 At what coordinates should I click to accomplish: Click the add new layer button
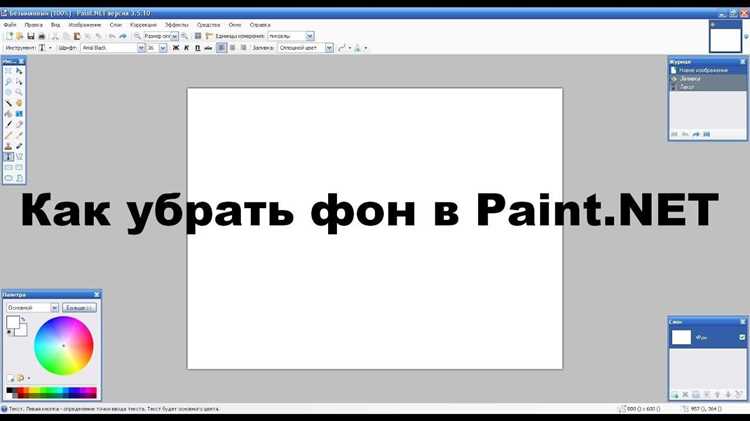[674, 395]
